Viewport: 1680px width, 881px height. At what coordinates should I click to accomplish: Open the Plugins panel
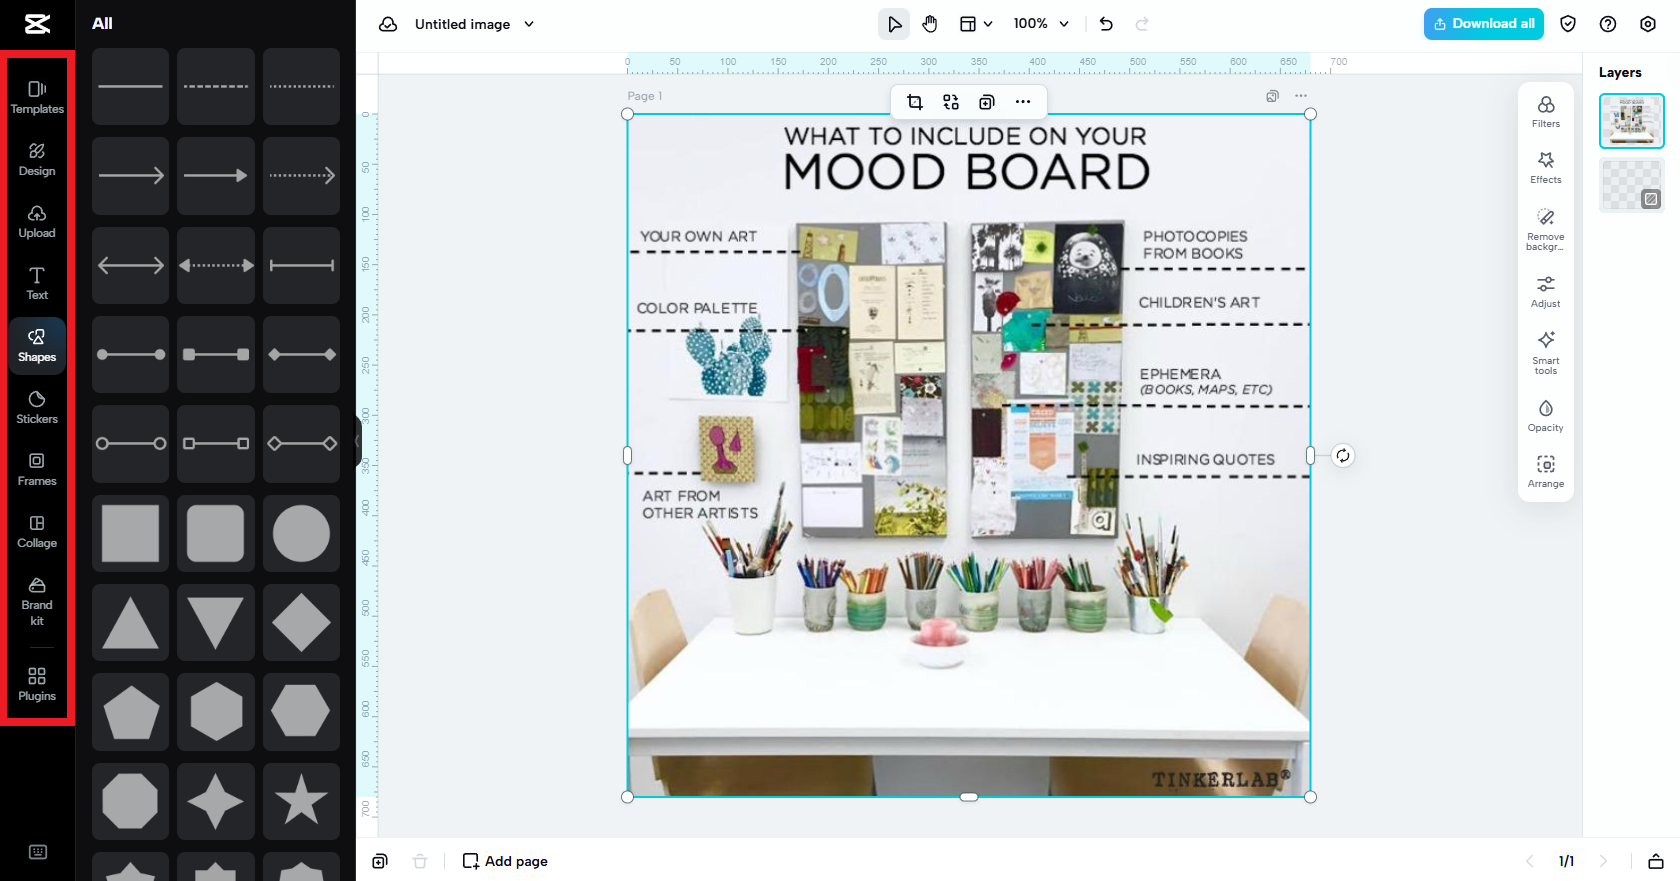coord(37,684)
